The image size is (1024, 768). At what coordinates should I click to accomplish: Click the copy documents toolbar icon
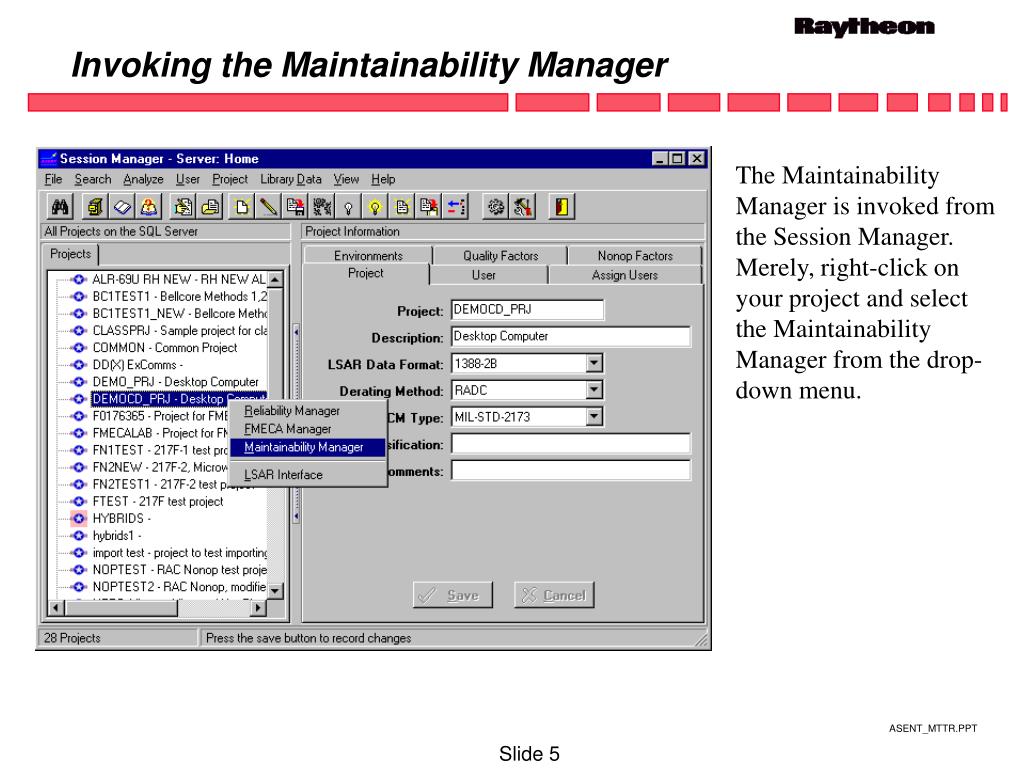point(429,207)
